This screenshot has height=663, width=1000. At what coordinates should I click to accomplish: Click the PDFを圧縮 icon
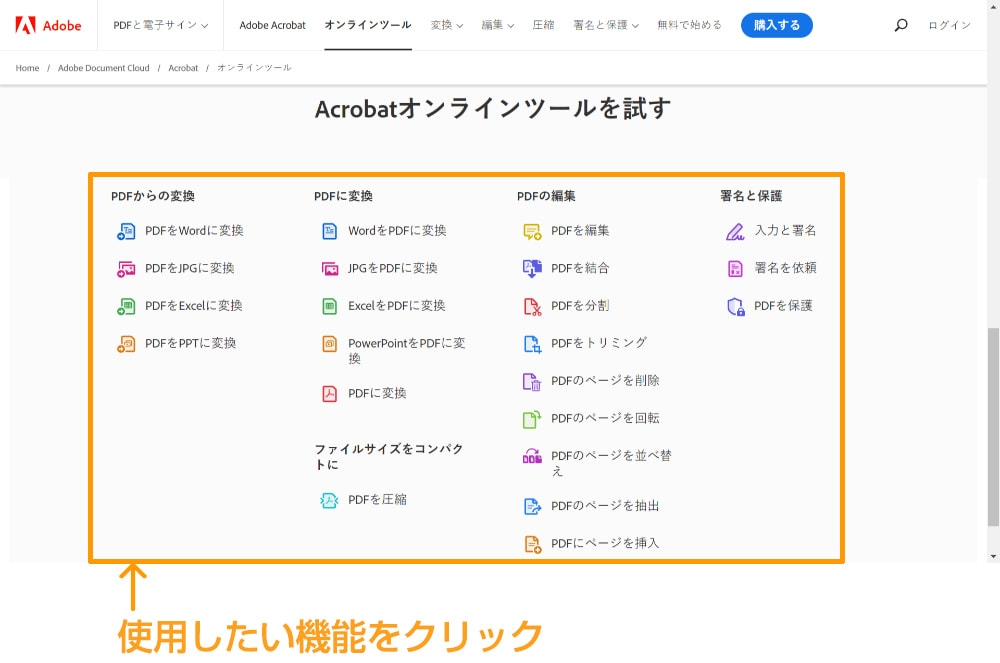pos(329,500)
